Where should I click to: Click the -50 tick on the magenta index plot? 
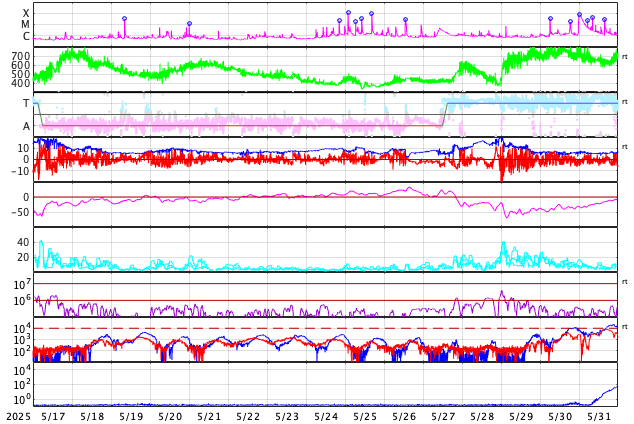(20, 212)
